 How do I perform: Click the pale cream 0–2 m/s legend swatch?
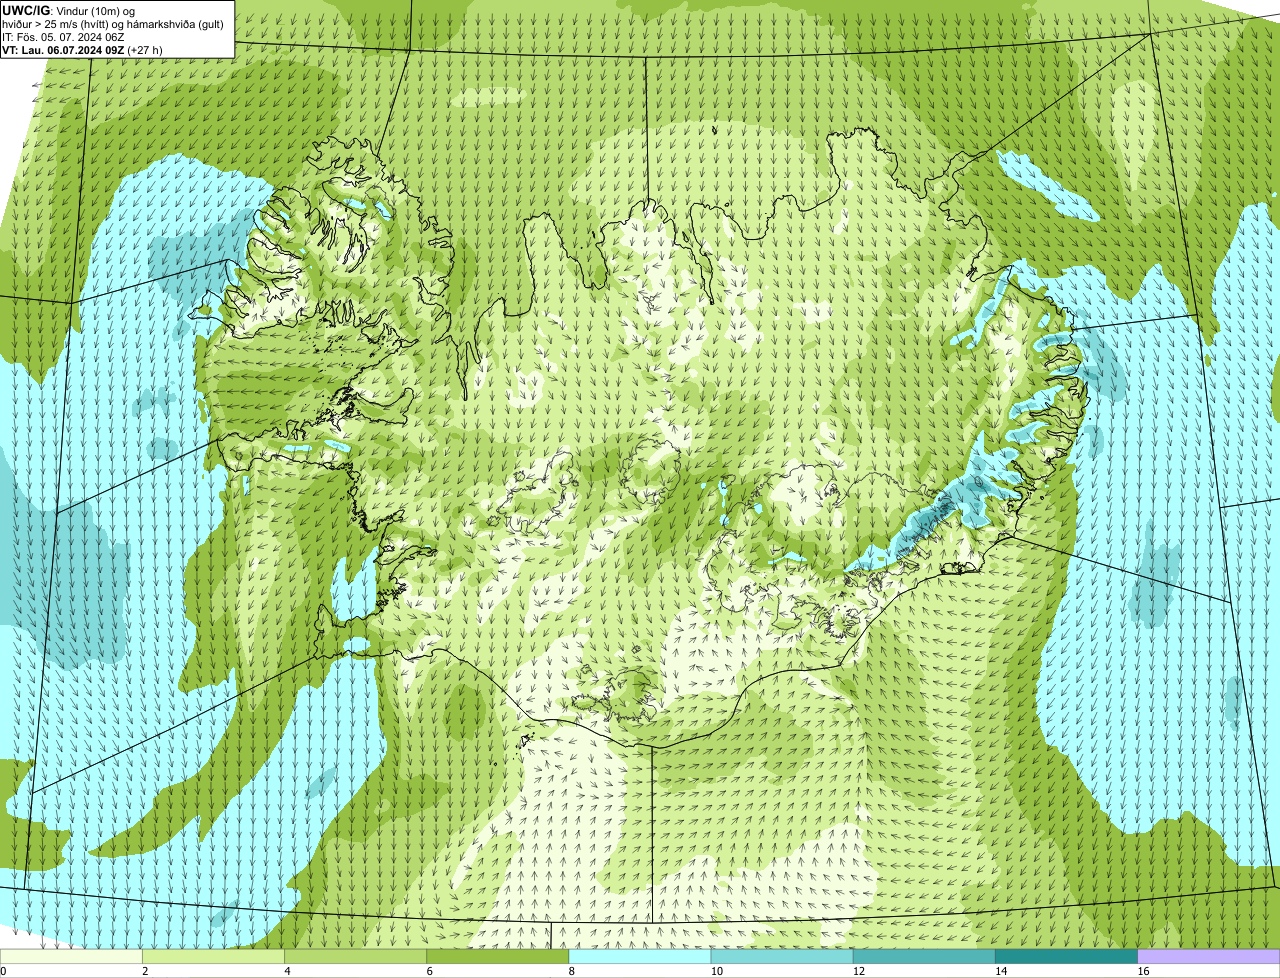coord(71,957)
